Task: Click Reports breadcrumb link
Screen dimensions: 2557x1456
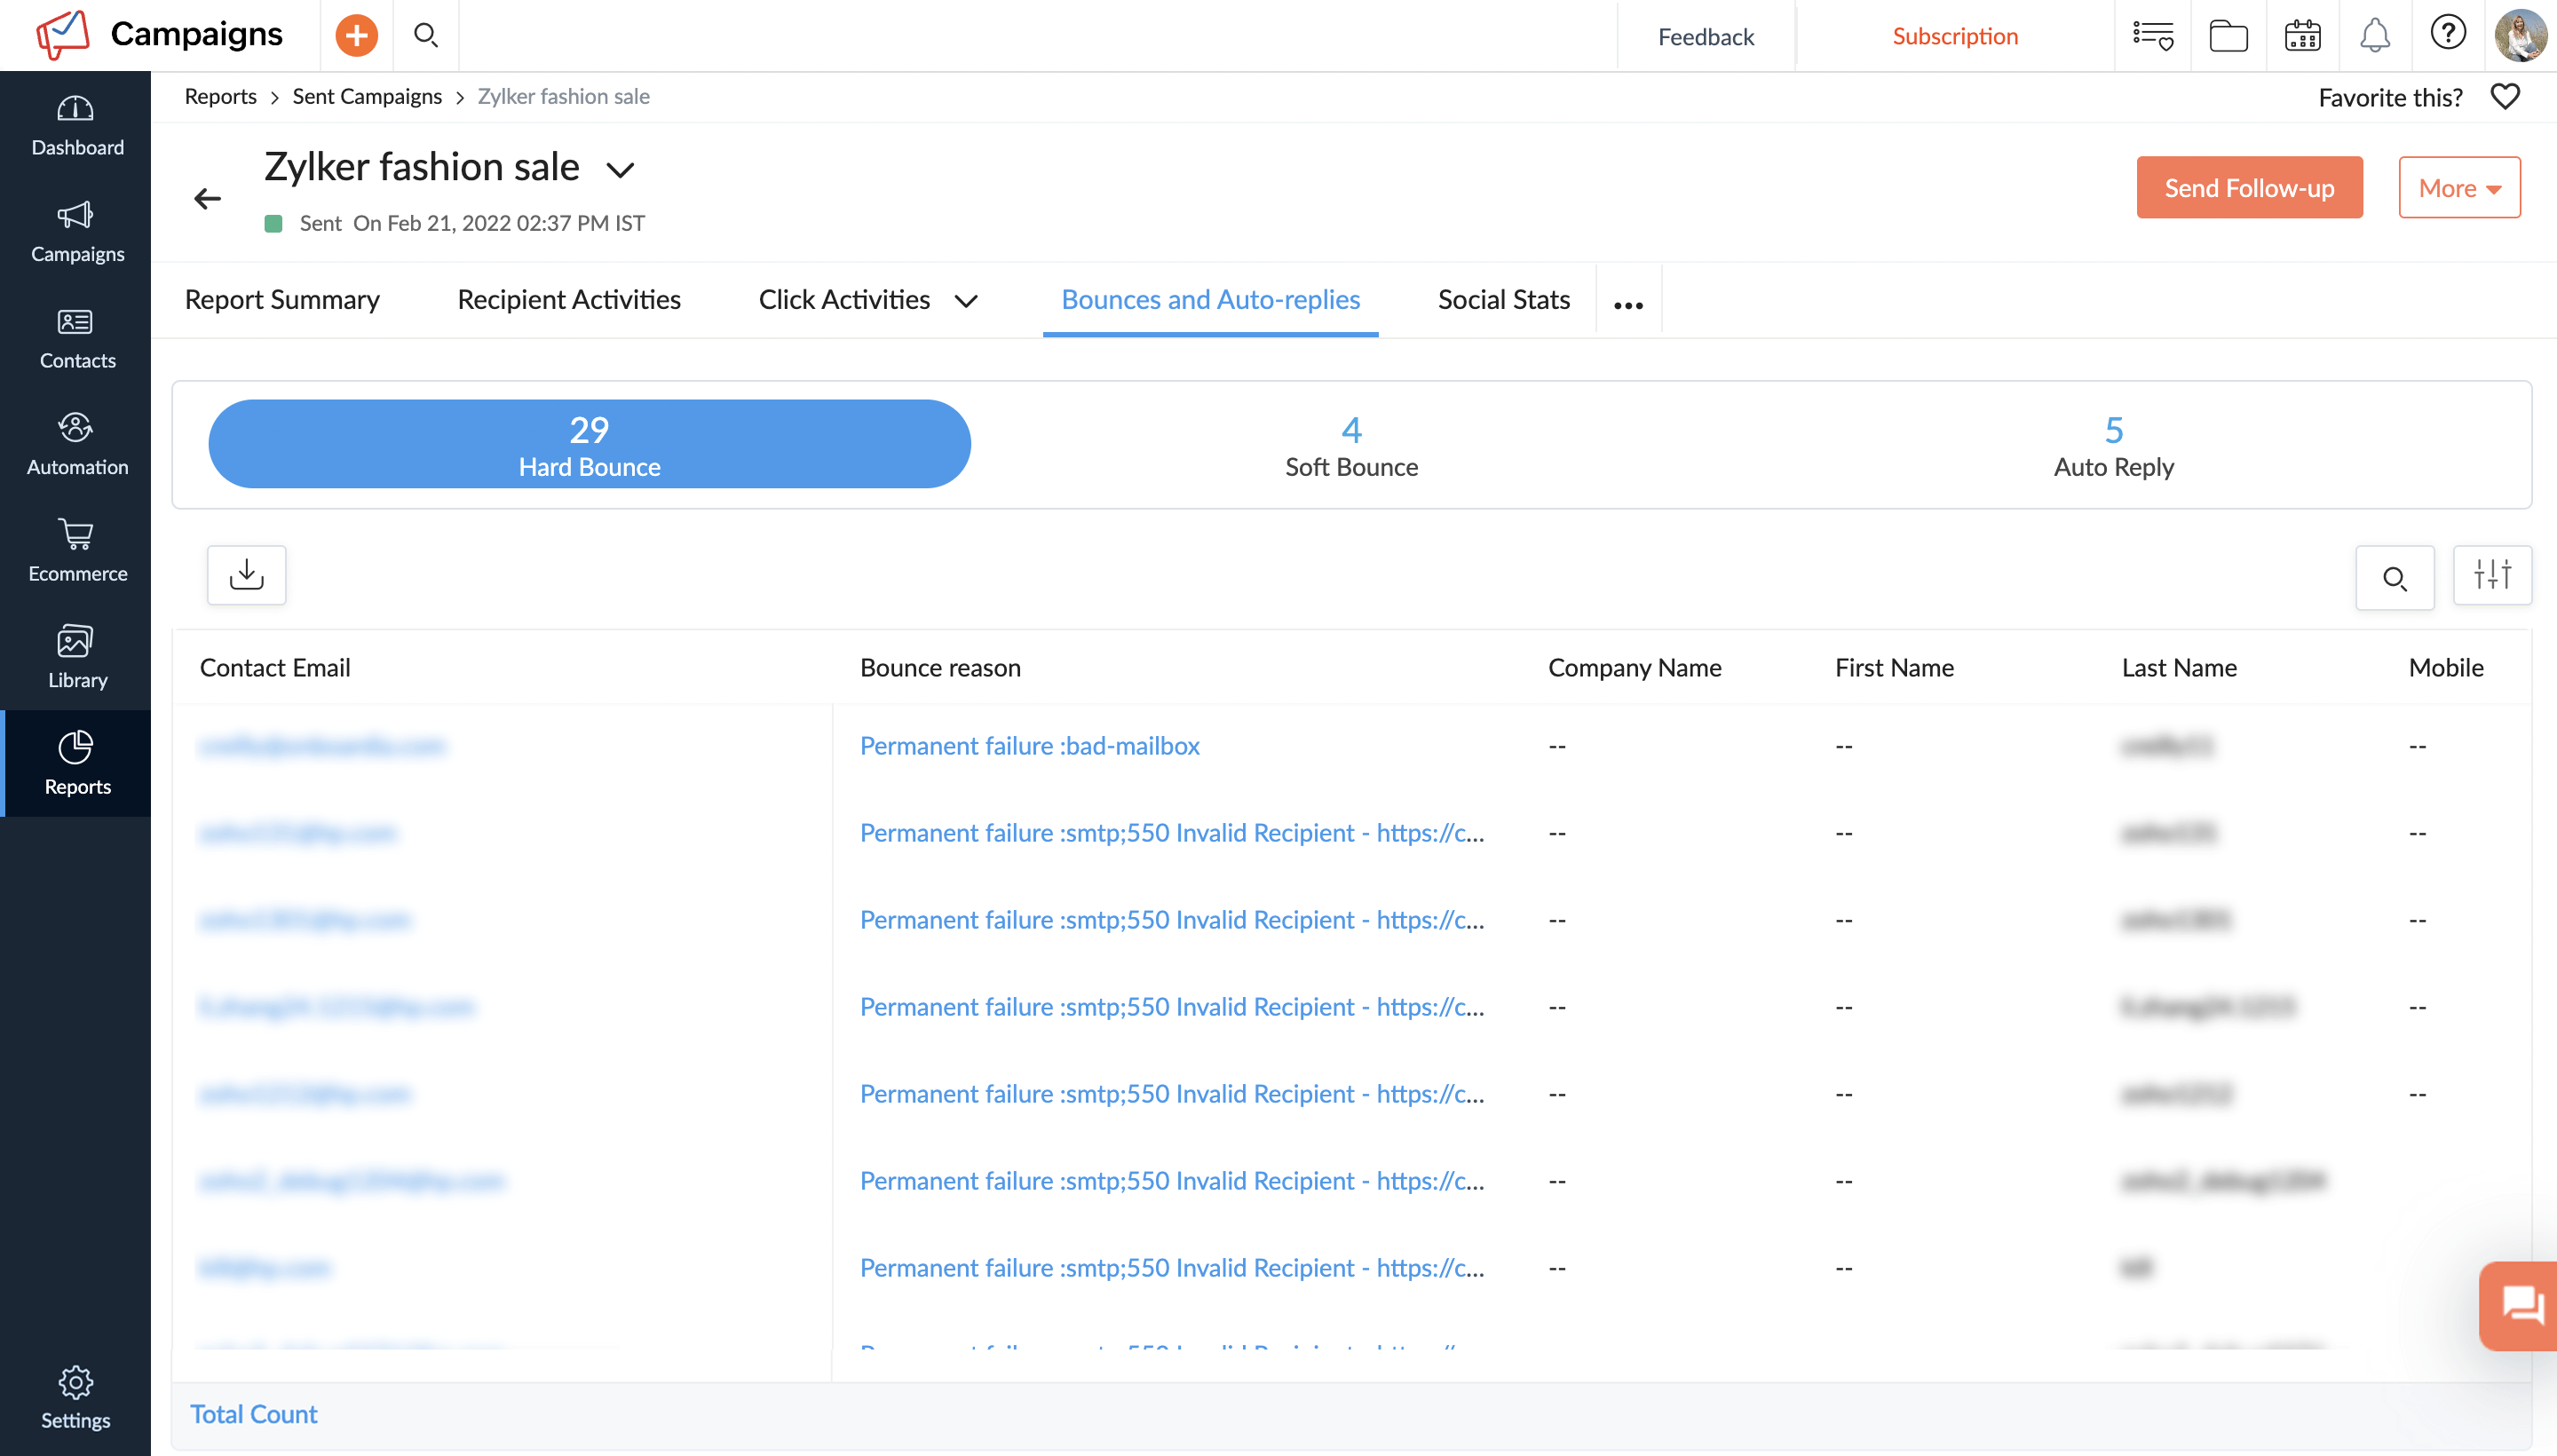Action: click(220, 96)
